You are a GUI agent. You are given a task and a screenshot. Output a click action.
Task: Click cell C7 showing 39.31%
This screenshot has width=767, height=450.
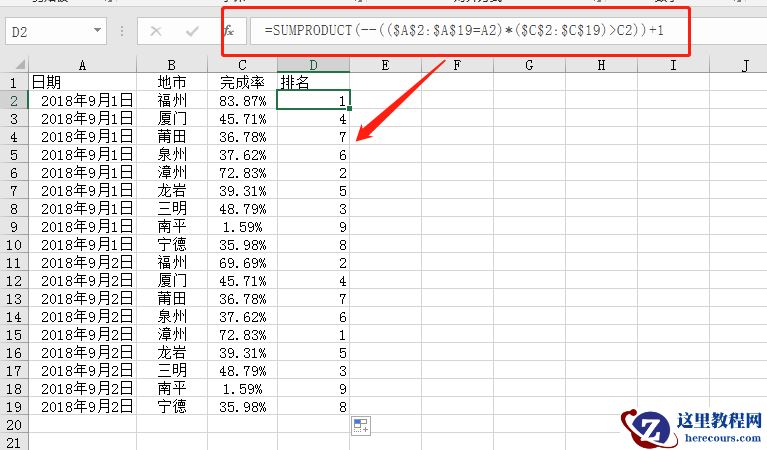click(x=242, y=190)
